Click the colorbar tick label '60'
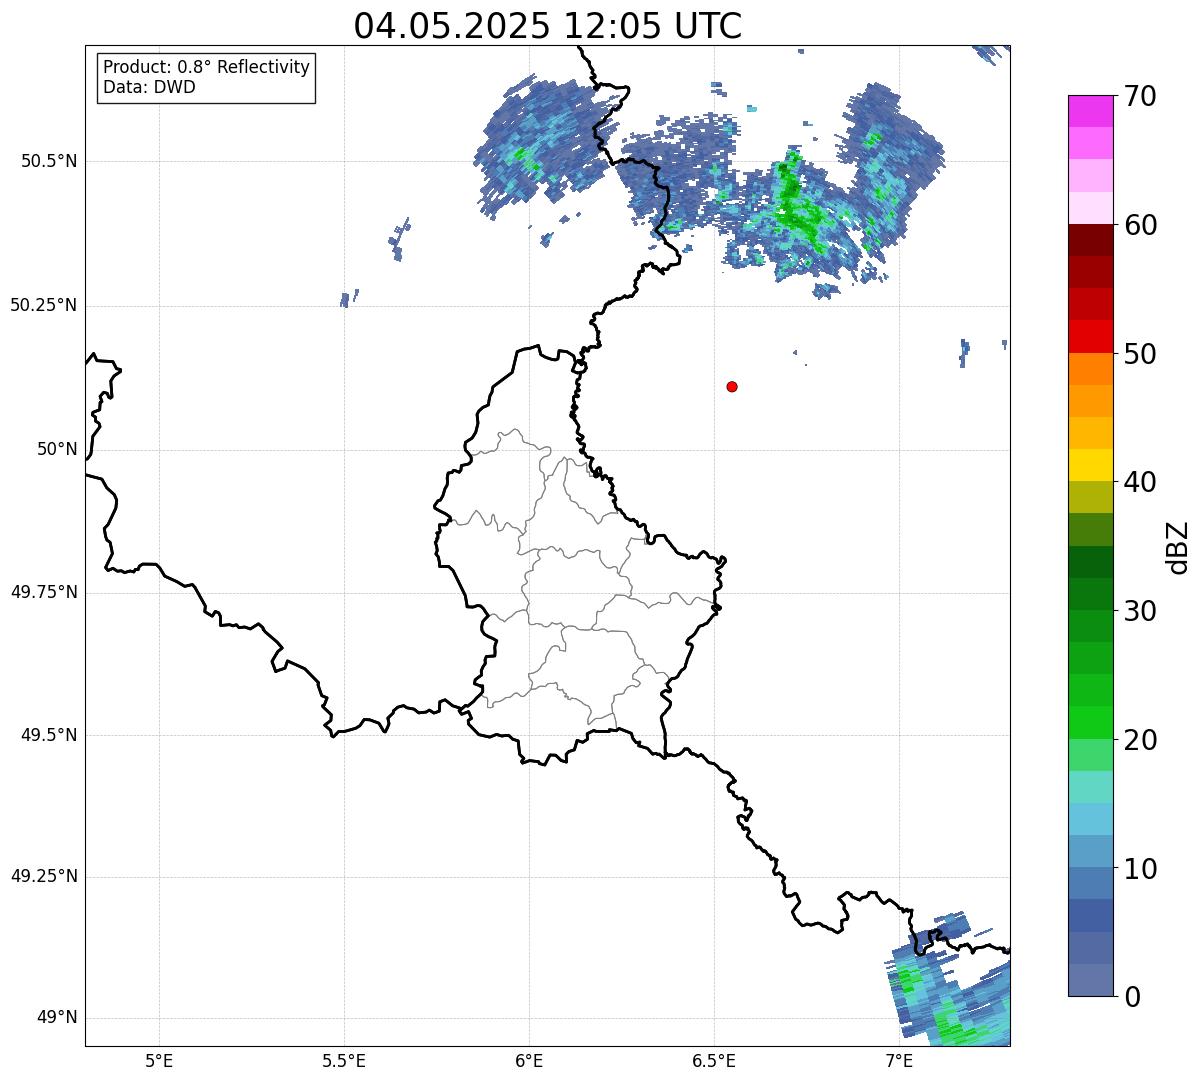This screenshot has width=1202, height=1081. [1140, 225]
